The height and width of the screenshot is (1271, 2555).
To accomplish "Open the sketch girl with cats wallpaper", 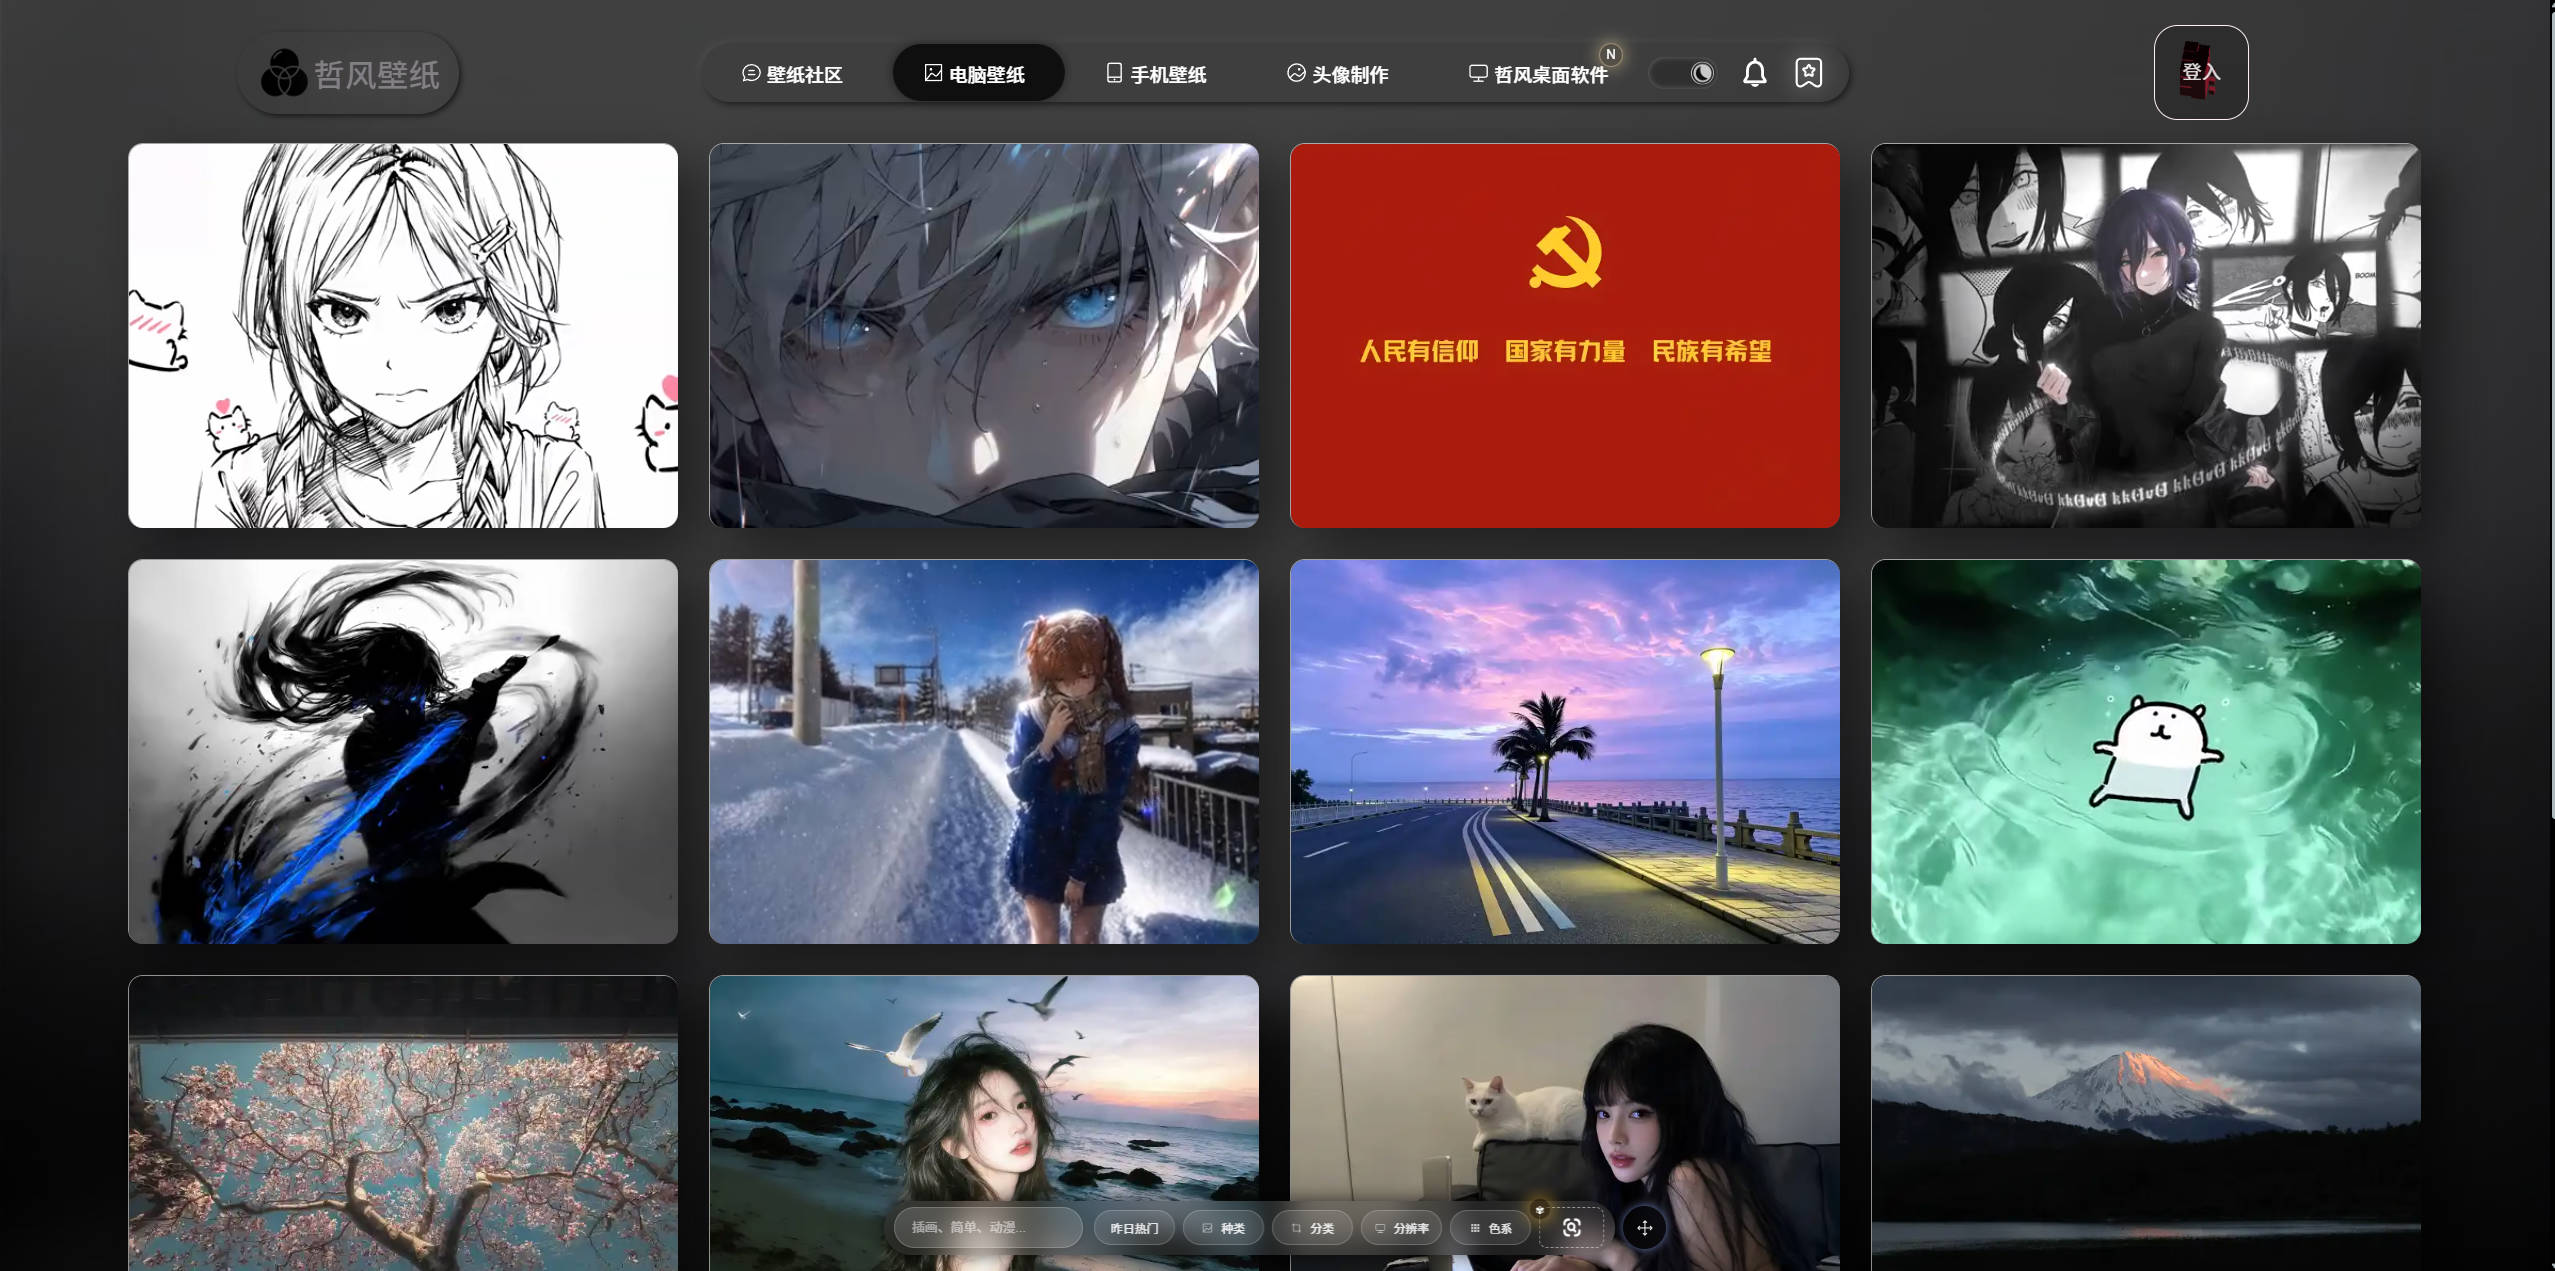I will pos(403,335).
